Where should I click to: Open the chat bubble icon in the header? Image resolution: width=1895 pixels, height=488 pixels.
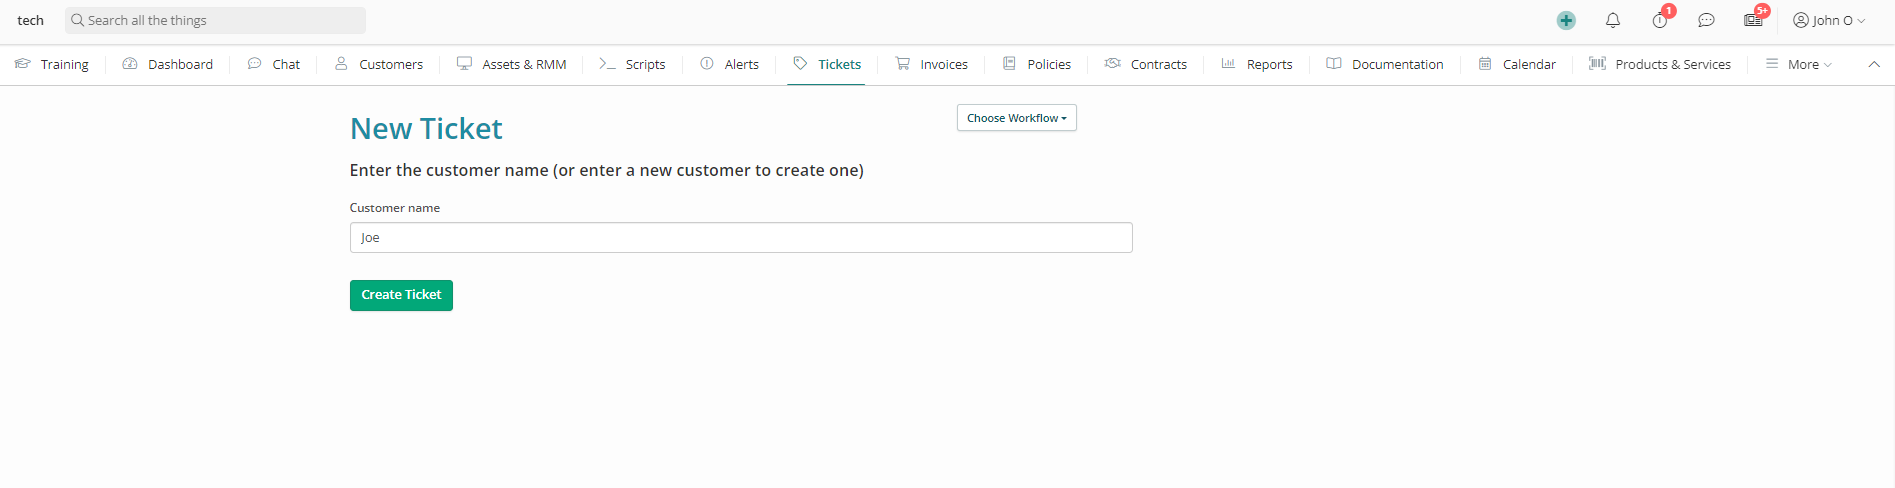tap(1706, 20)
